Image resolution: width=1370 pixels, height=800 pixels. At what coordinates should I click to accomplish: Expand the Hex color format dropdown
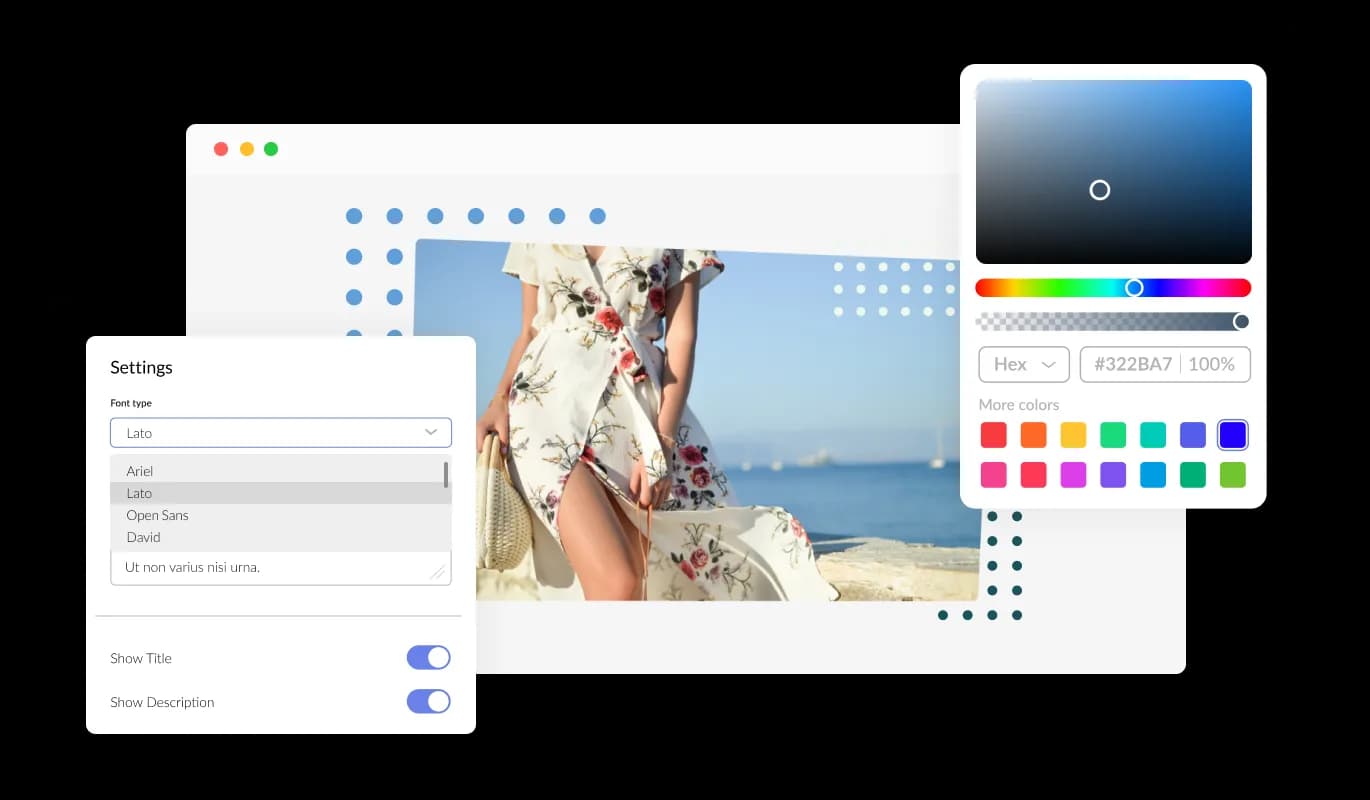coord(1023,364)
